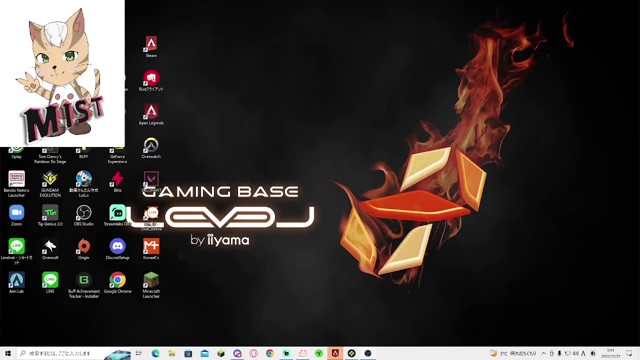Select the Blitz desktop icon
This screenshot has width=640, height=360.
pyautogui.click(x=118, y=182)
